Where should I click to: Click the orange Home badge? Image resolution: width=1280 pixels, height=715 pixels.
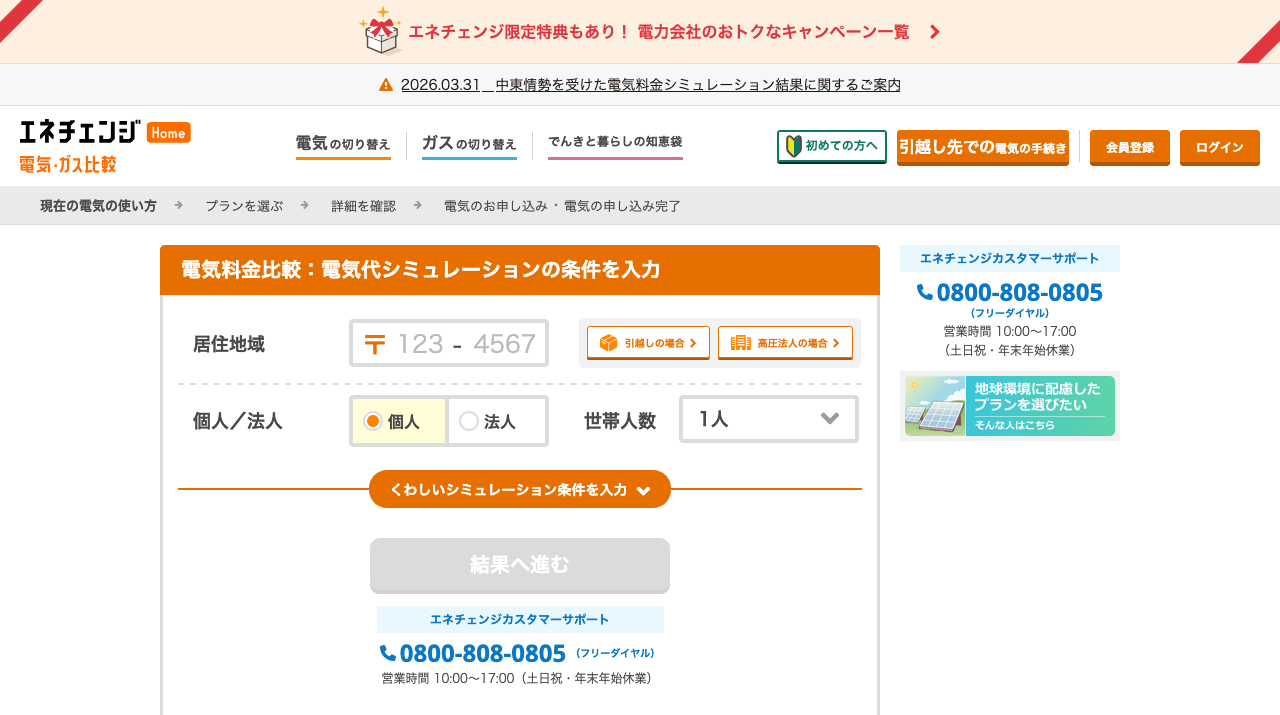(x=168, y=132)
